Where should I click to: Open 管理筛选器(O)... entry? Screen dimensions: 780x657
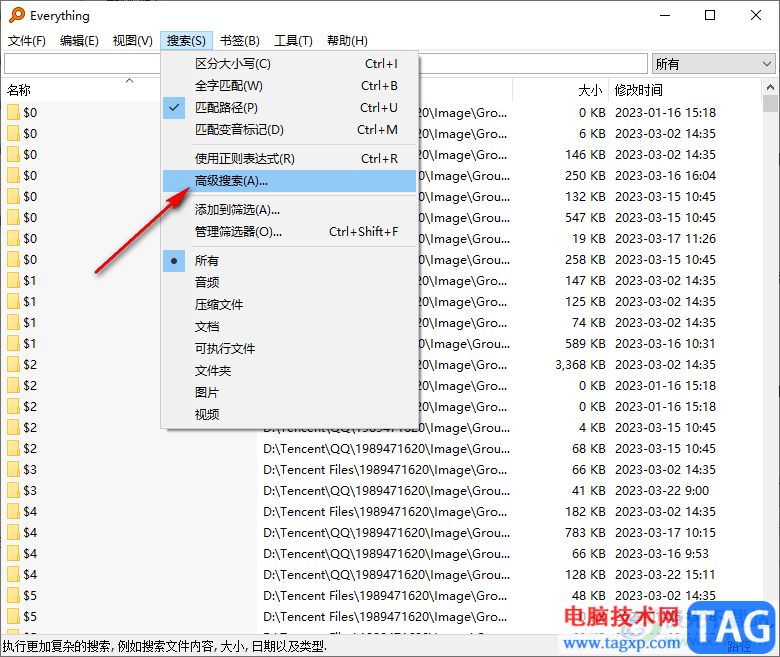click(290, 232)
